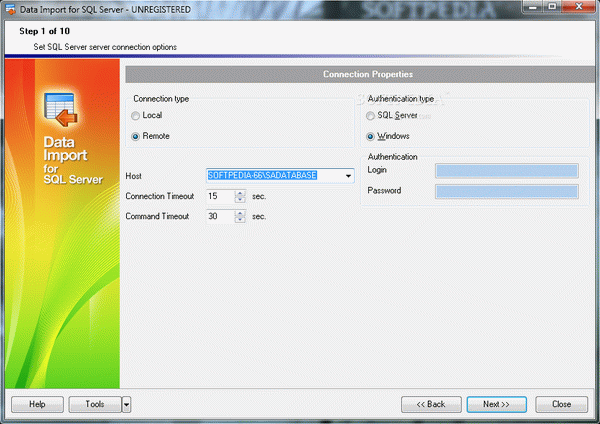Screen dimensions: 600x424
Task: Click the 'Host' label
Action: (x=134, y=176)
